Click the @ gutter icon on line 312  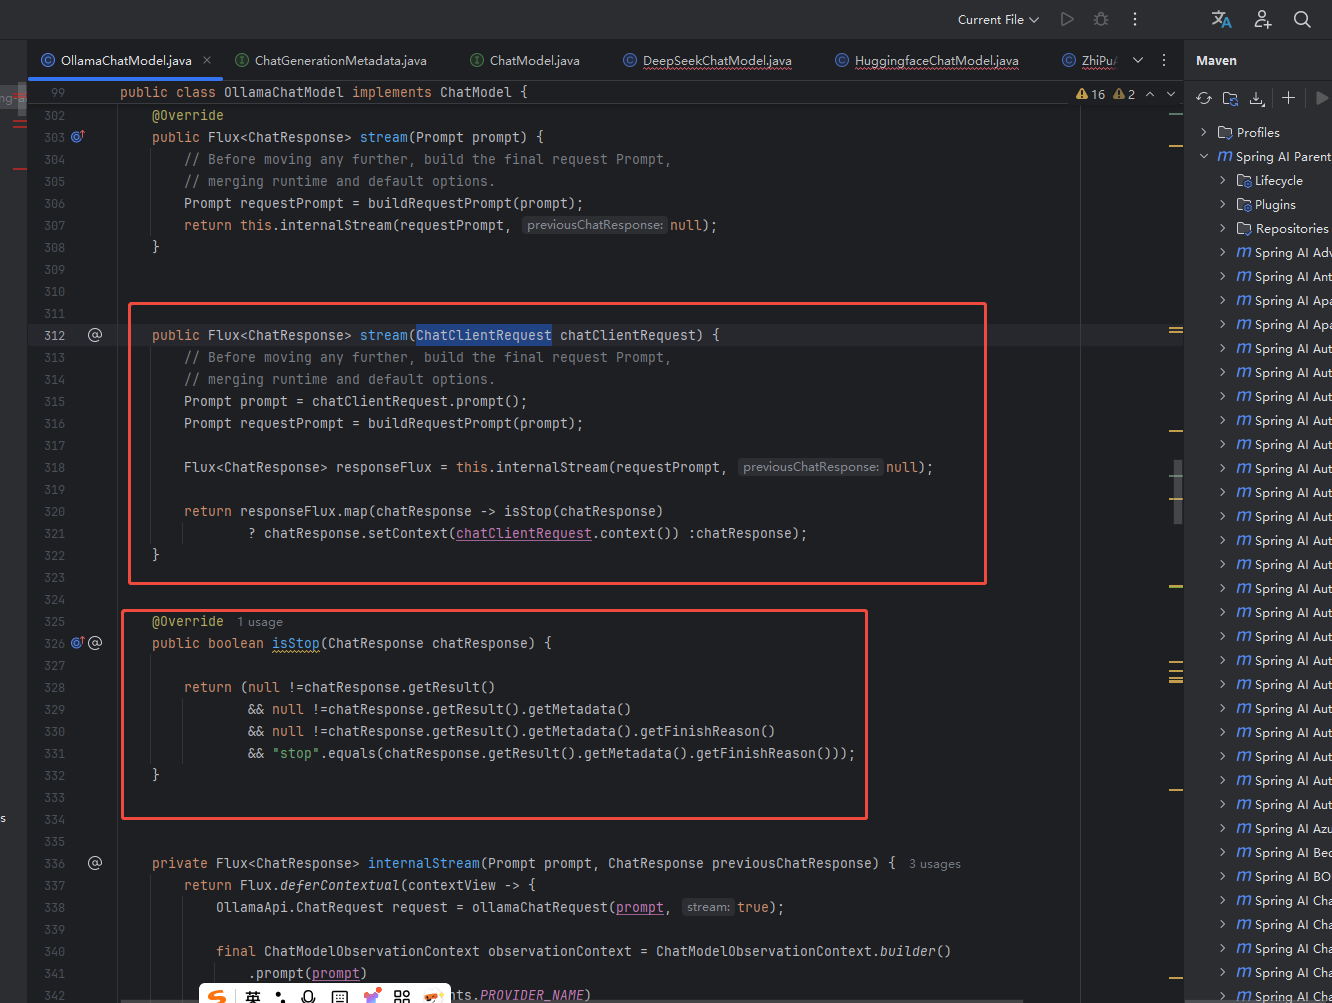tap(95, 335)
